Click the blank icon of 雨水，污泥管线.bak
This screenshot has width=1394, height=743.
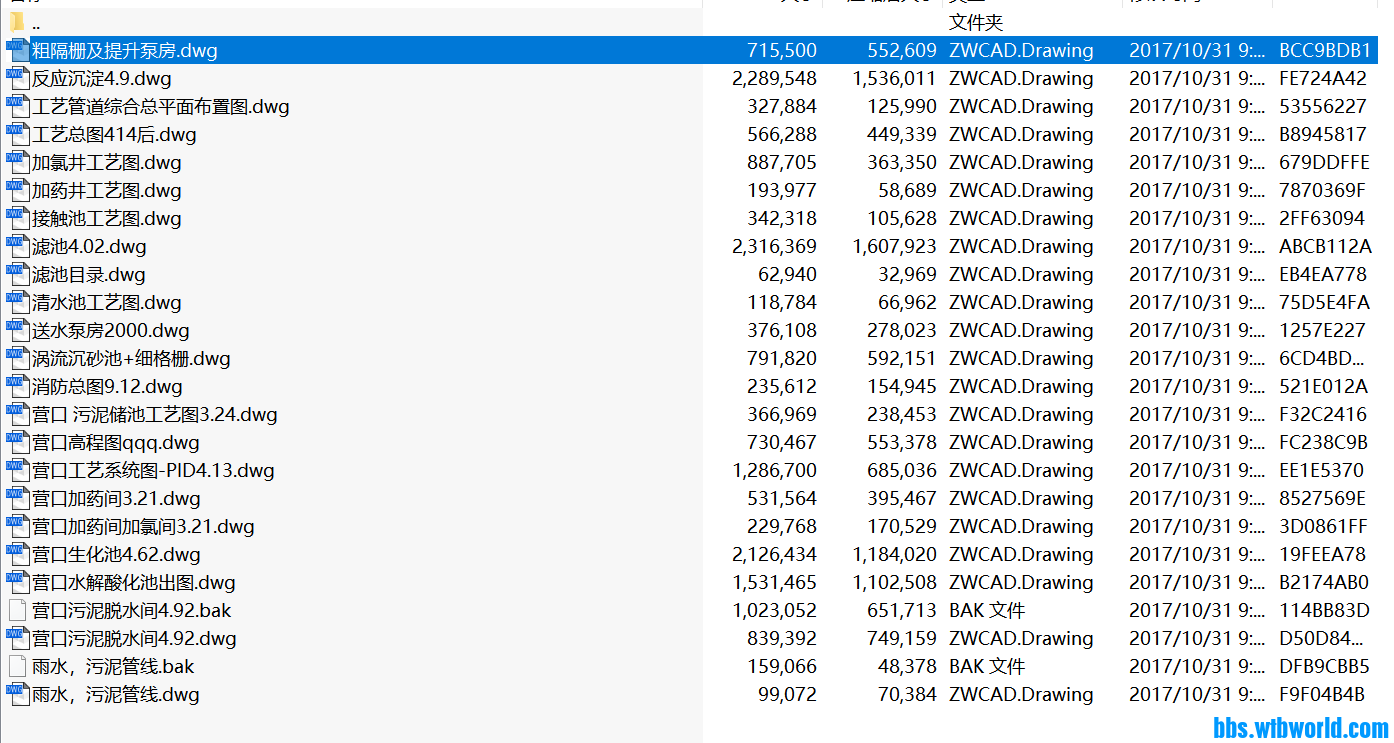[x=17, y=666]
